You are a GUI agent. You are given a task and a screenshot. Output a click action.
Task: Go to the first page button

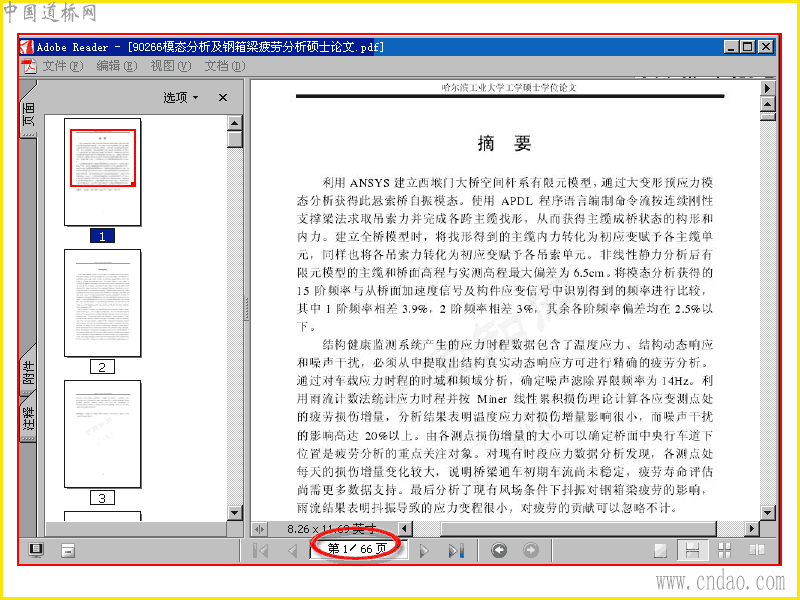pos(261,551)
